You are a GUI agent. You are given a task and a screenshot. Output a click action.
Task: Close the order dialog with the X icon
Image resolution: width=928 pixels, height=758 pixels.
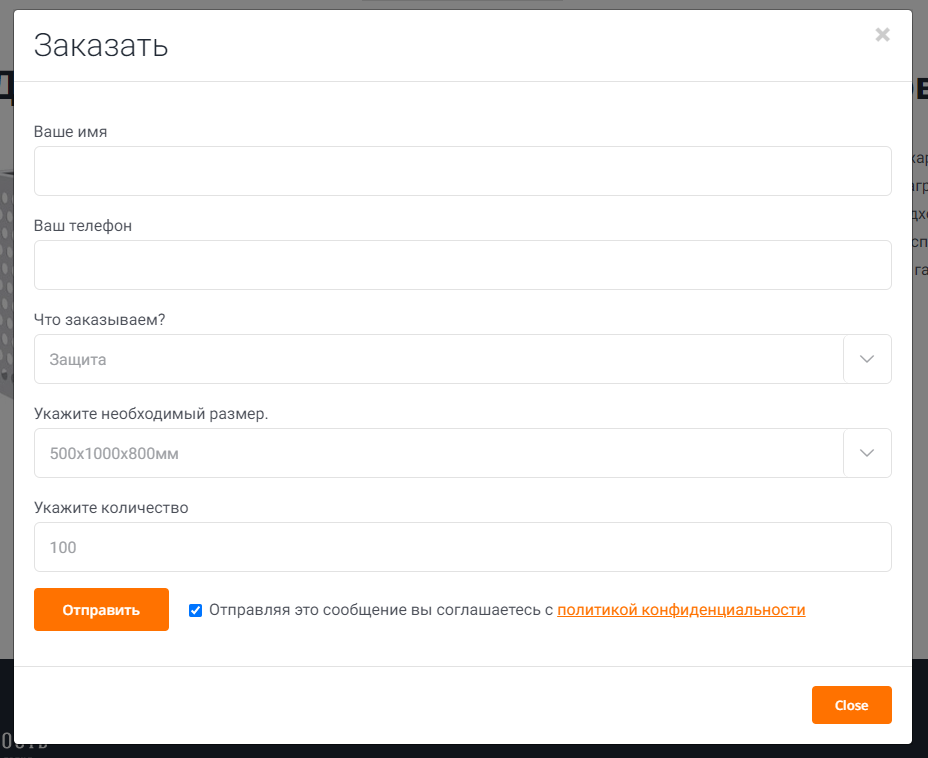click(x=882, y=35)
